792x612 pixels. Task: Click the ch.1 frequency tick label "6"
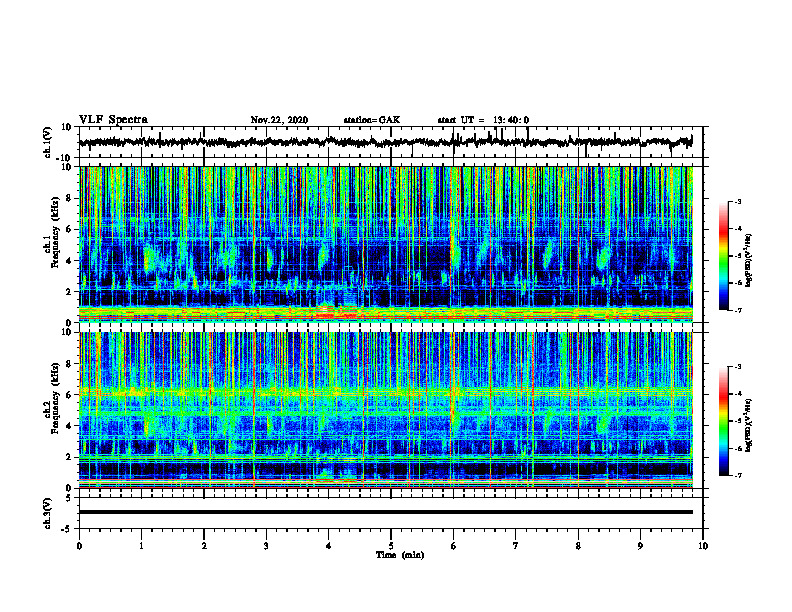tap(69, 230)
